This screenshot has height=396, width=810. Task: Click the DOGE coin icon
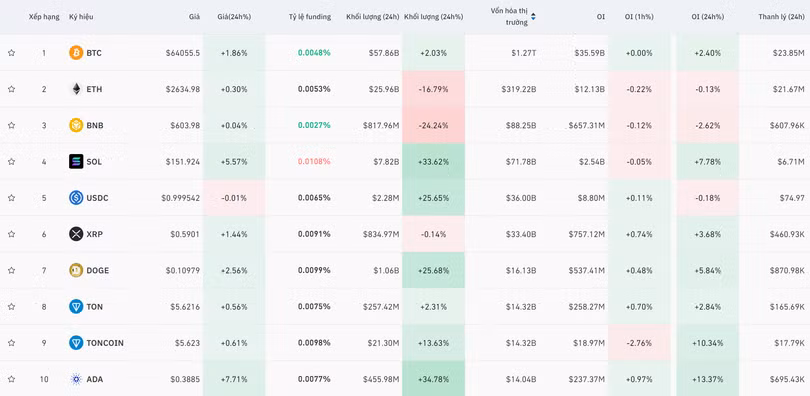pyautogui.click(x=76, y=270)
